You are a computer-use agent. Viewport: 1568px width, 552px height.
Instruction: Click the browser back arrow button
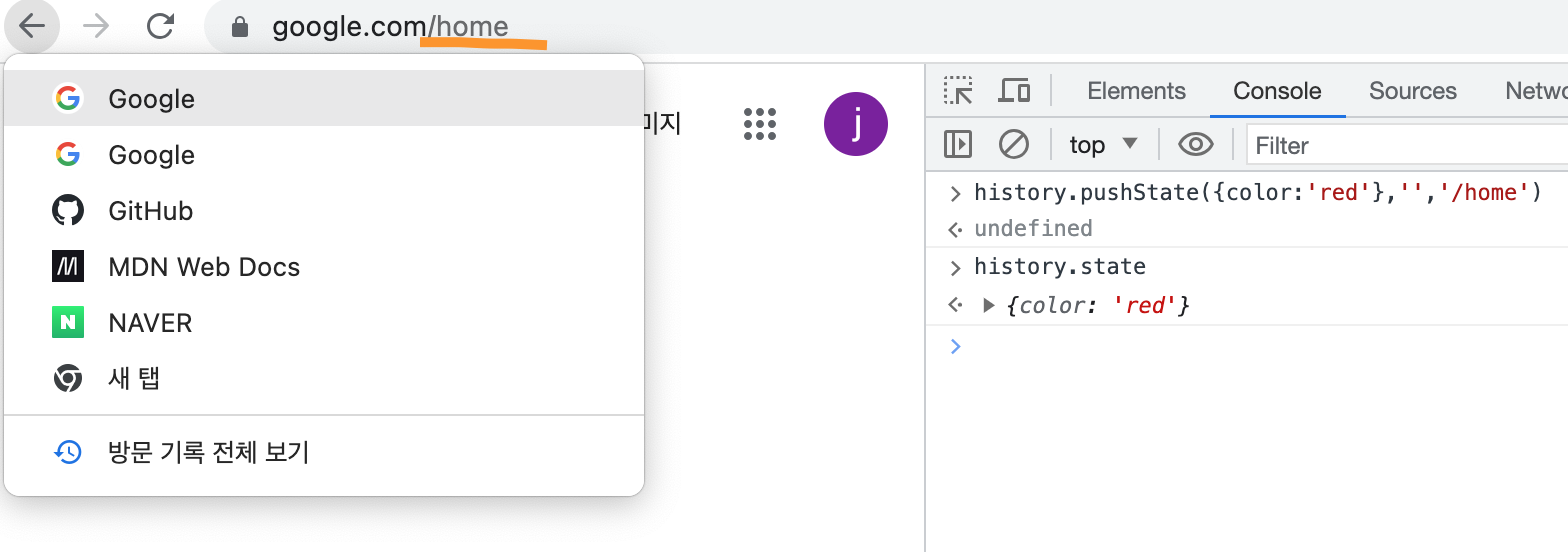(x=32, y=26)
